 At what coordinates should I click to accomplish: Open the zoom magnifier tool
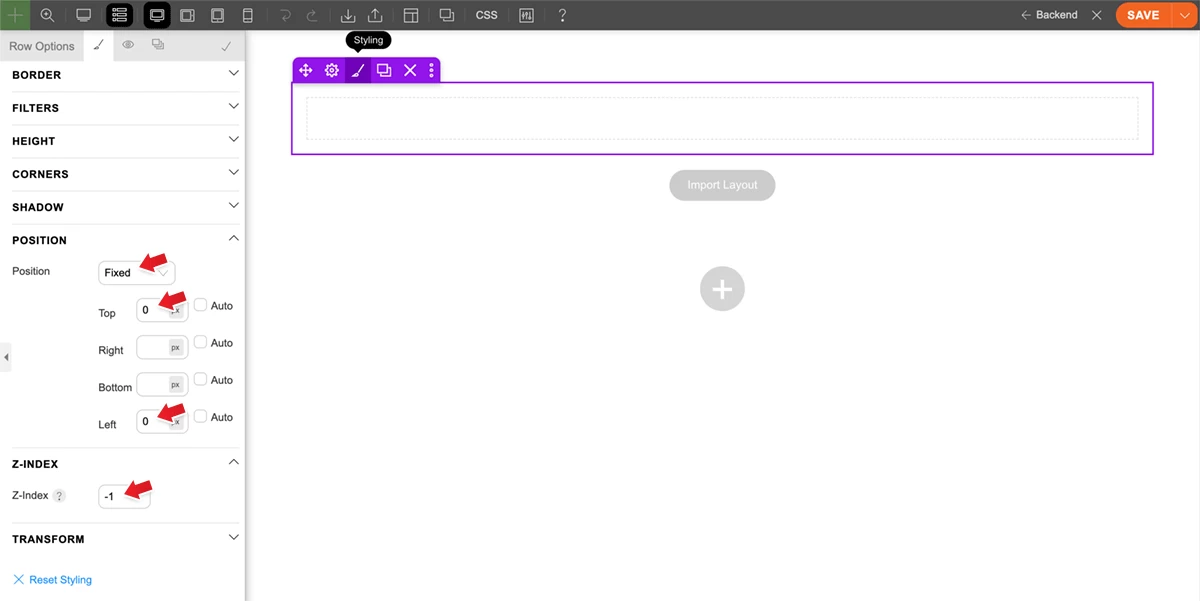point(47,15)
